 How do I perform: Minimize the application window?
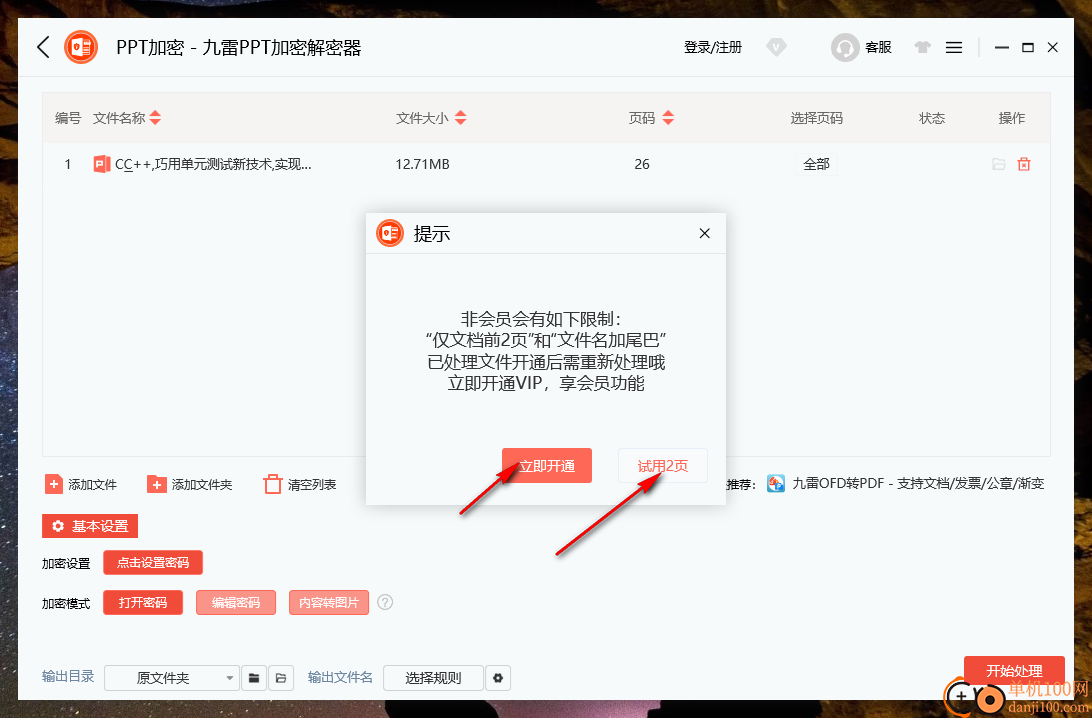click(1001, 47)
